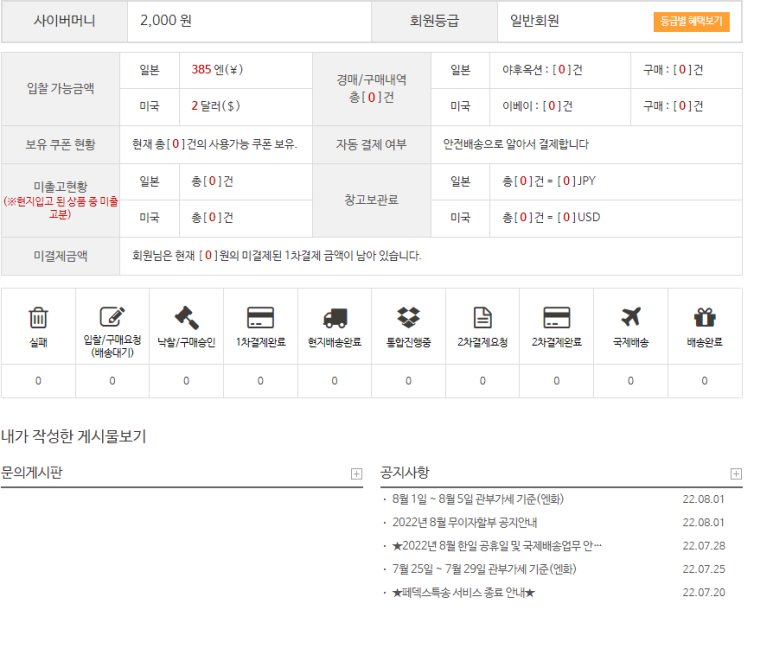
Task: Click the airplane icon for 국제배송
Action: (x=631, y=317)
